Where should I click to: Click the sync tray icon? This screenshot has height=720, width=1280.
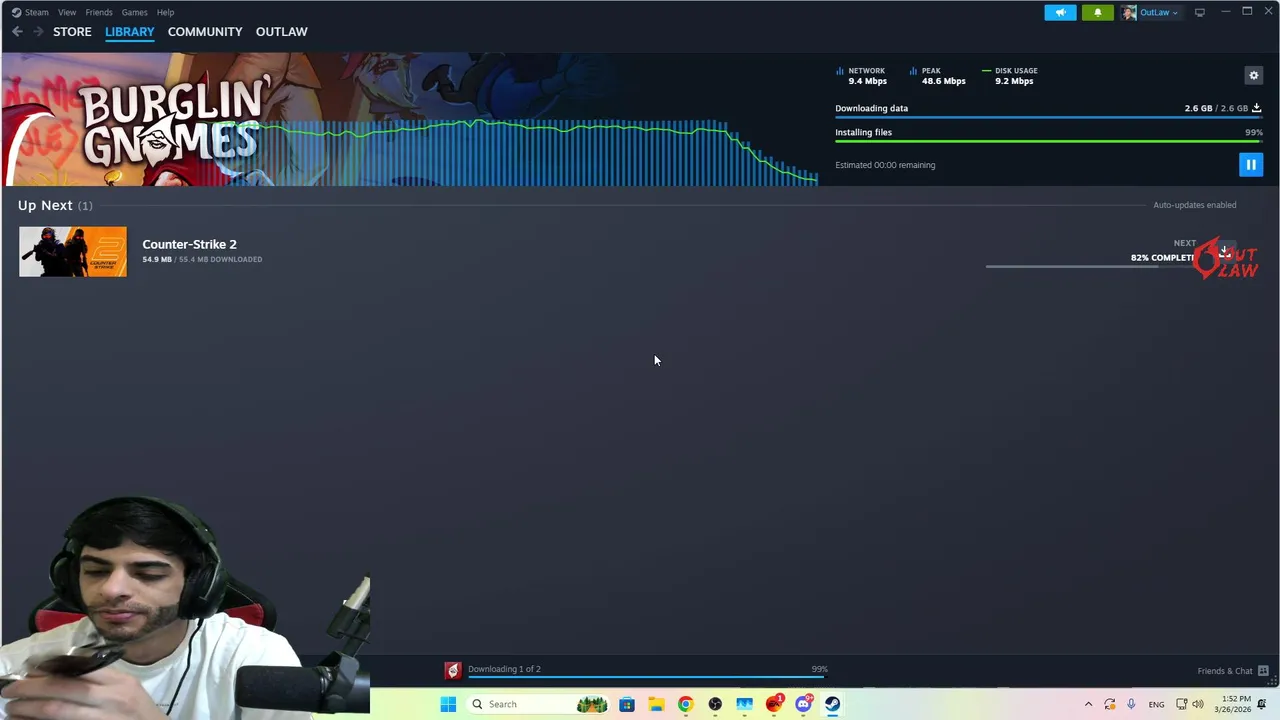[1109, 704]
